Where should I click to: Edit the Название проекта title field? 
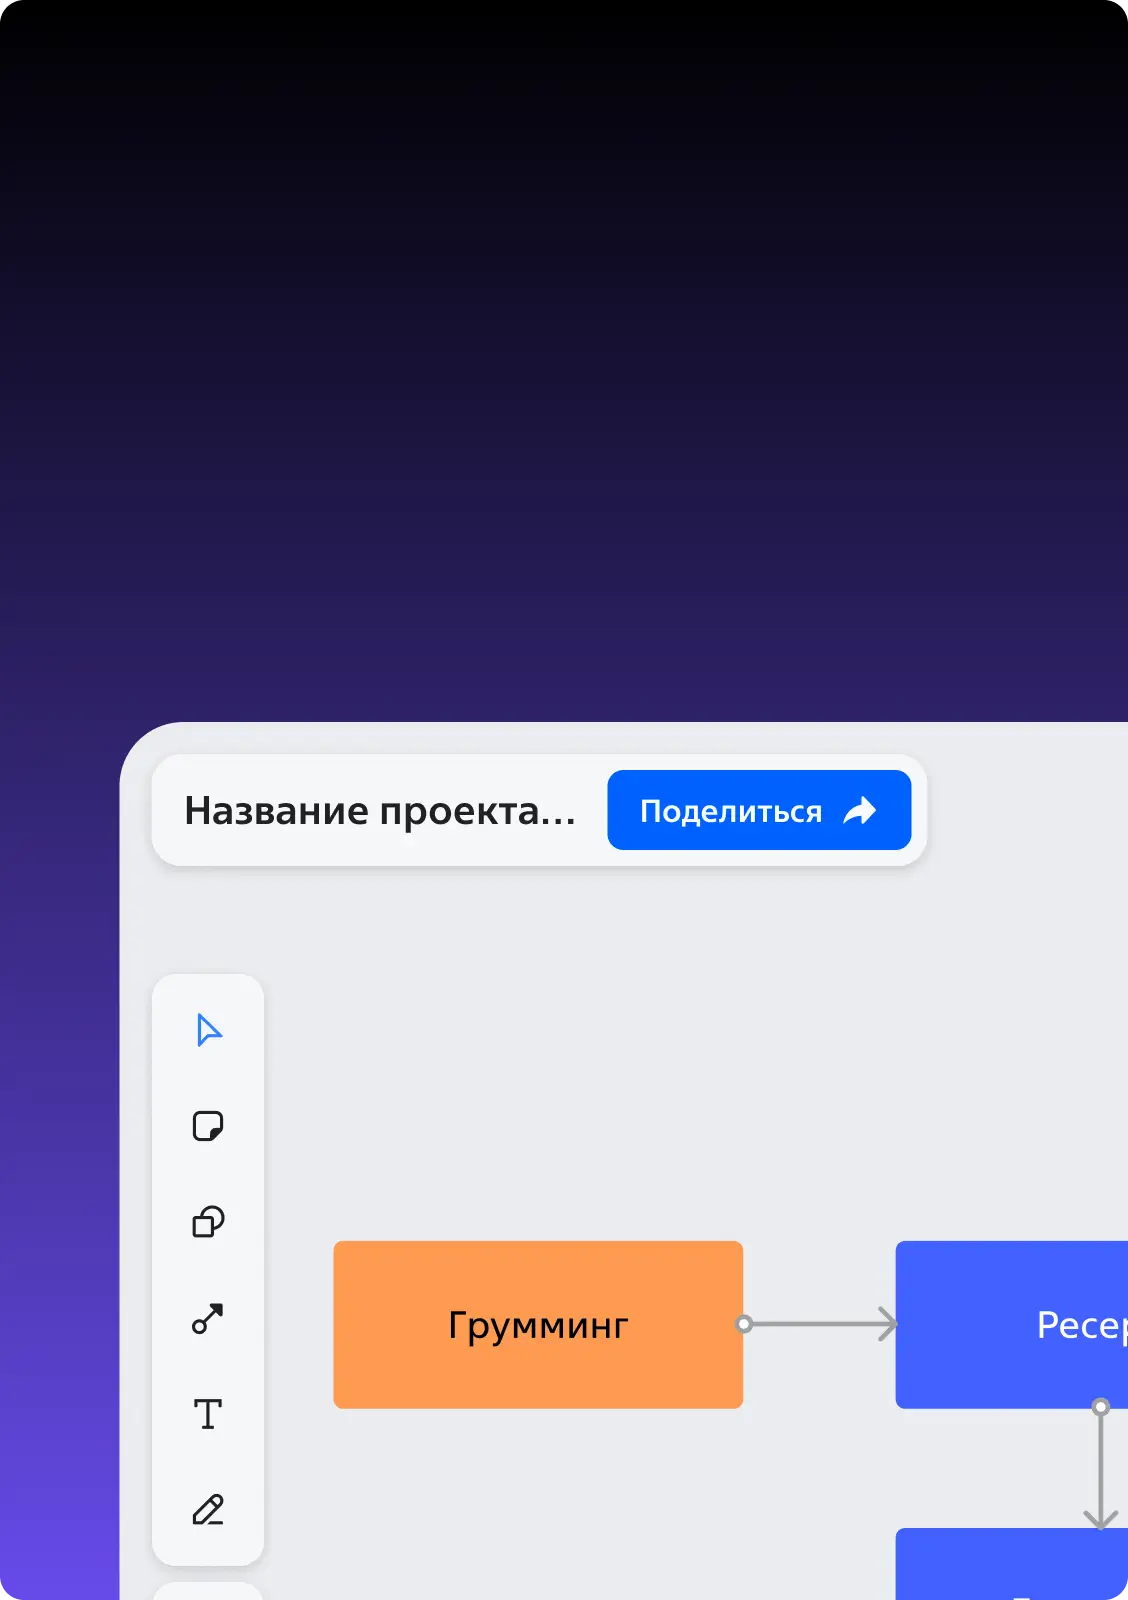[x=380, y=811]
